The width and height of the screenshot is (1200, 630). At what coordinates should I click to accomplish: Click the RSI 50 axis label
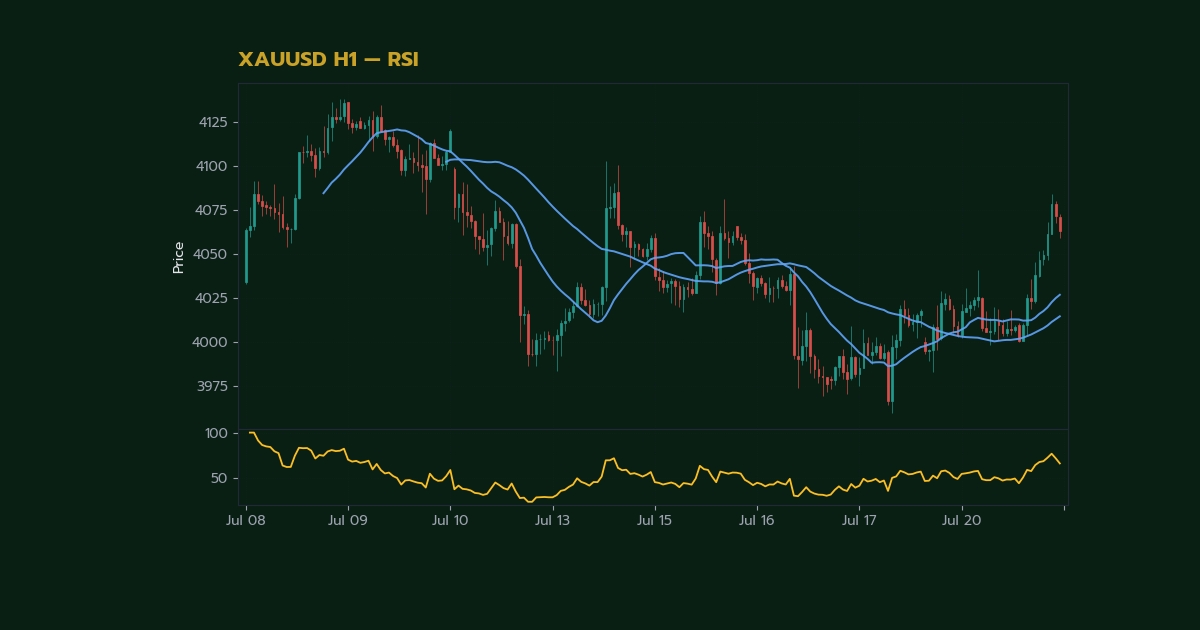[x=220, y=478]
